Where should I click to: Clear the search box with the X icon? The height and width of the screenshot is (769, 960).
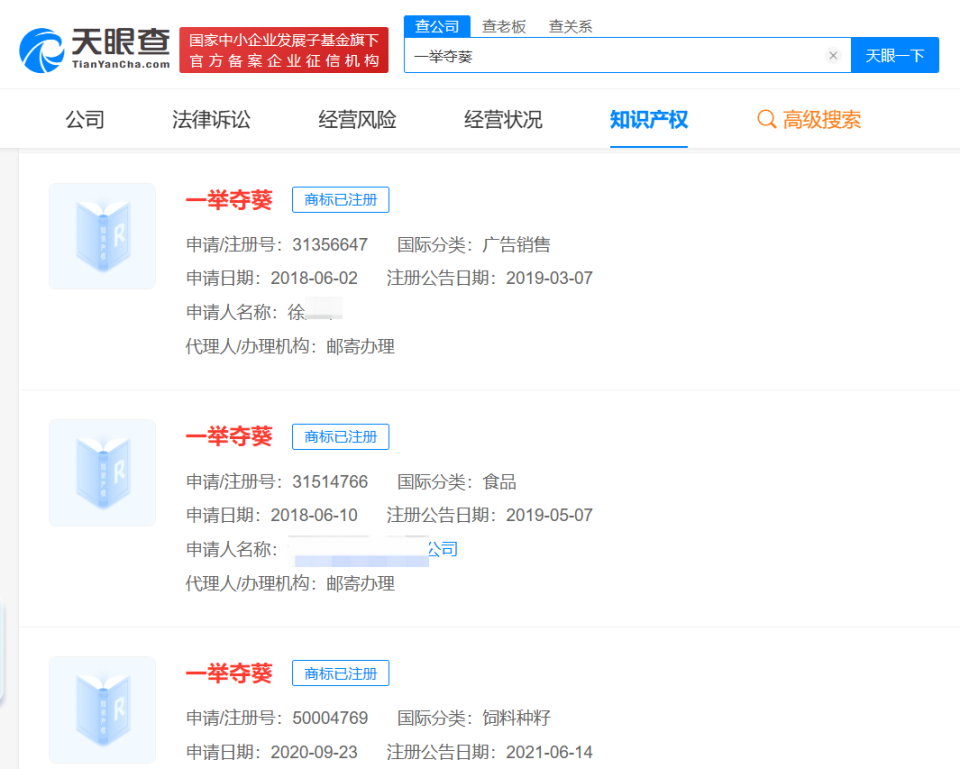[x=833, y=56]
